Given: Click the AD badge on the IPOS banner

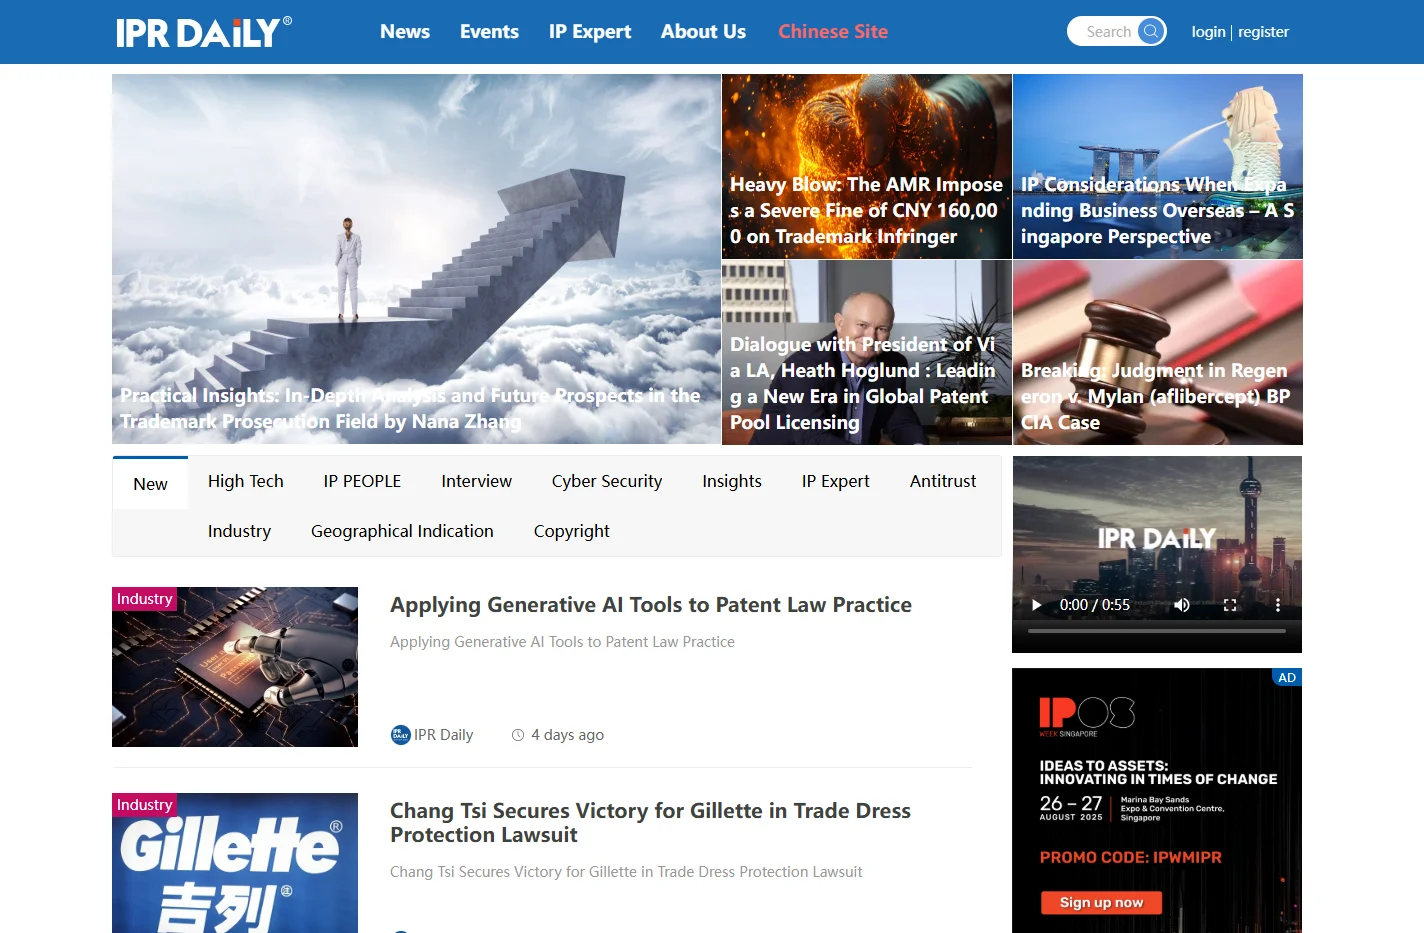Looking at the screenshot, I should (1287, 677).
